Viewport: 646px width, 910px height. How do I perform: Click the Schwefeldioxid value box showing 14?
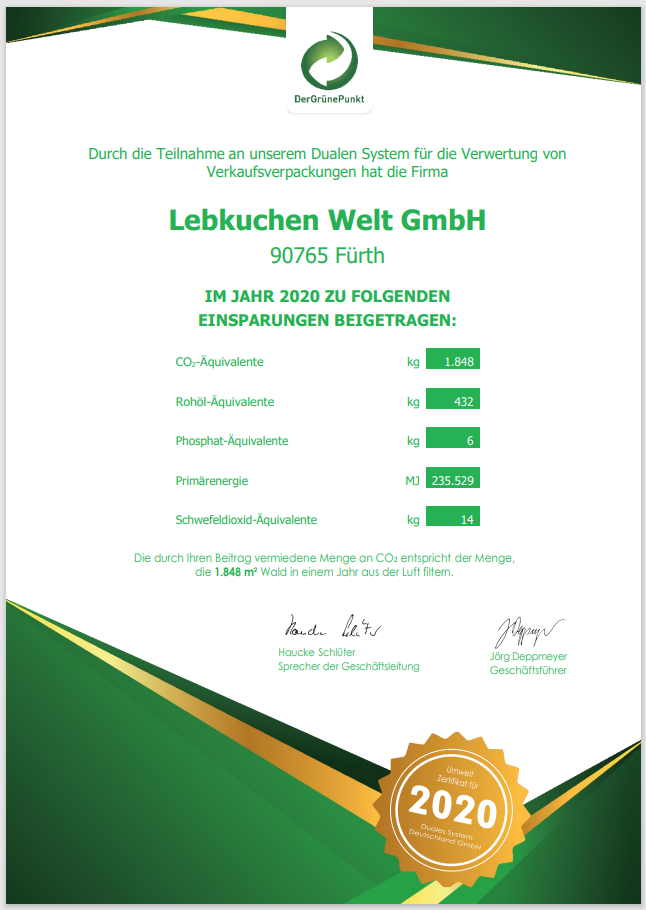453,517
